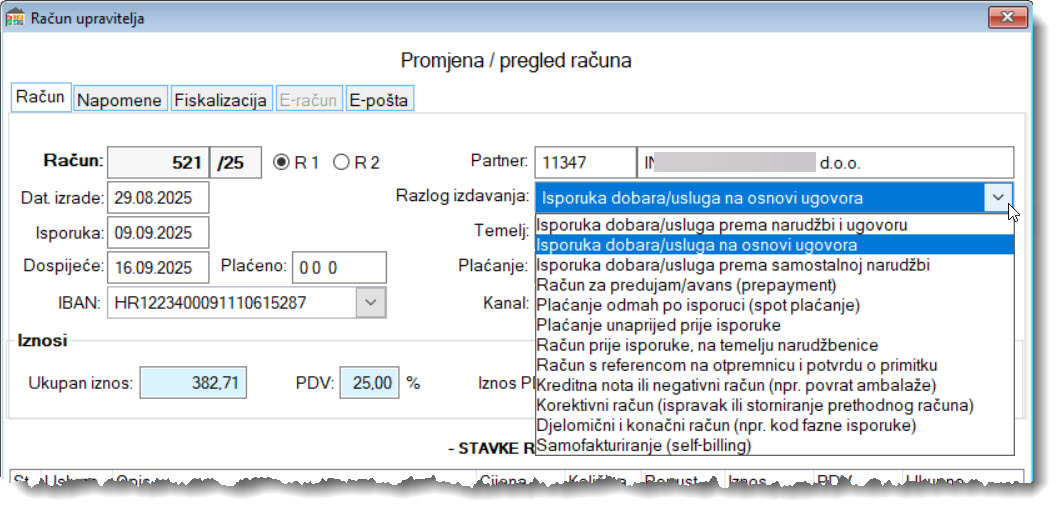This screenshot has height=519, width=1061.
Task: Pick 'Isporuka dobara/usluga prema narudžbi i ugovoru'
Action: click(x=721, y=225)
